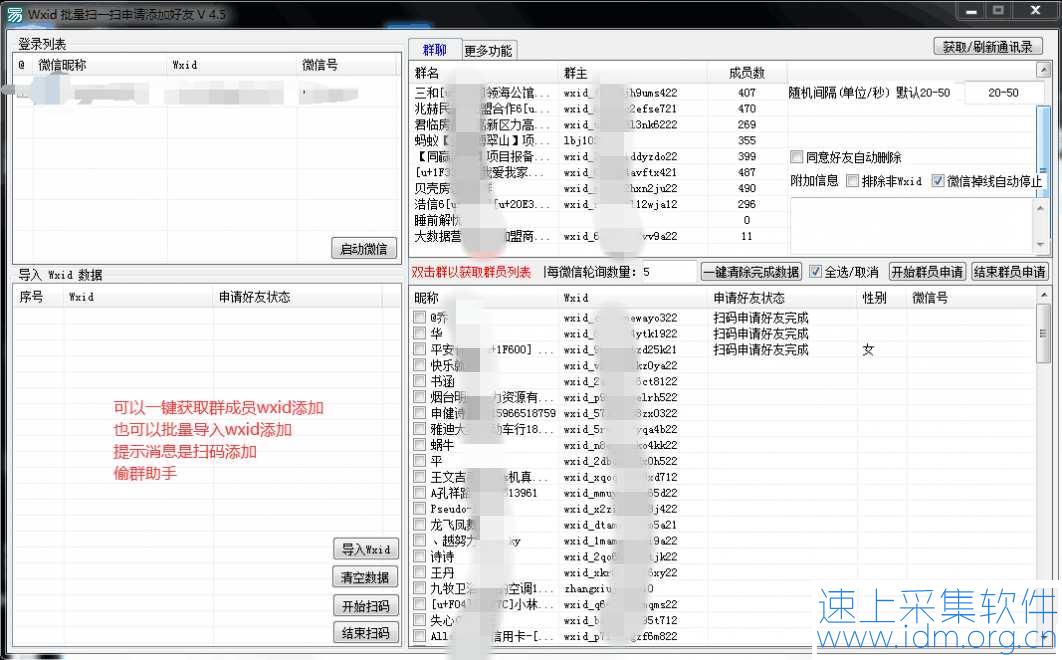1062x660 pixels.
Task: Check the box for member 书涵
Action: click(420, 381)
